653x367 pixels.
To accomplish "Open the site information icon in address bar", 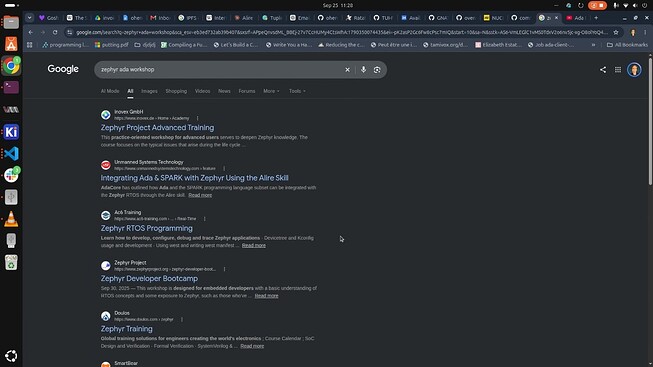I will 70,32.
